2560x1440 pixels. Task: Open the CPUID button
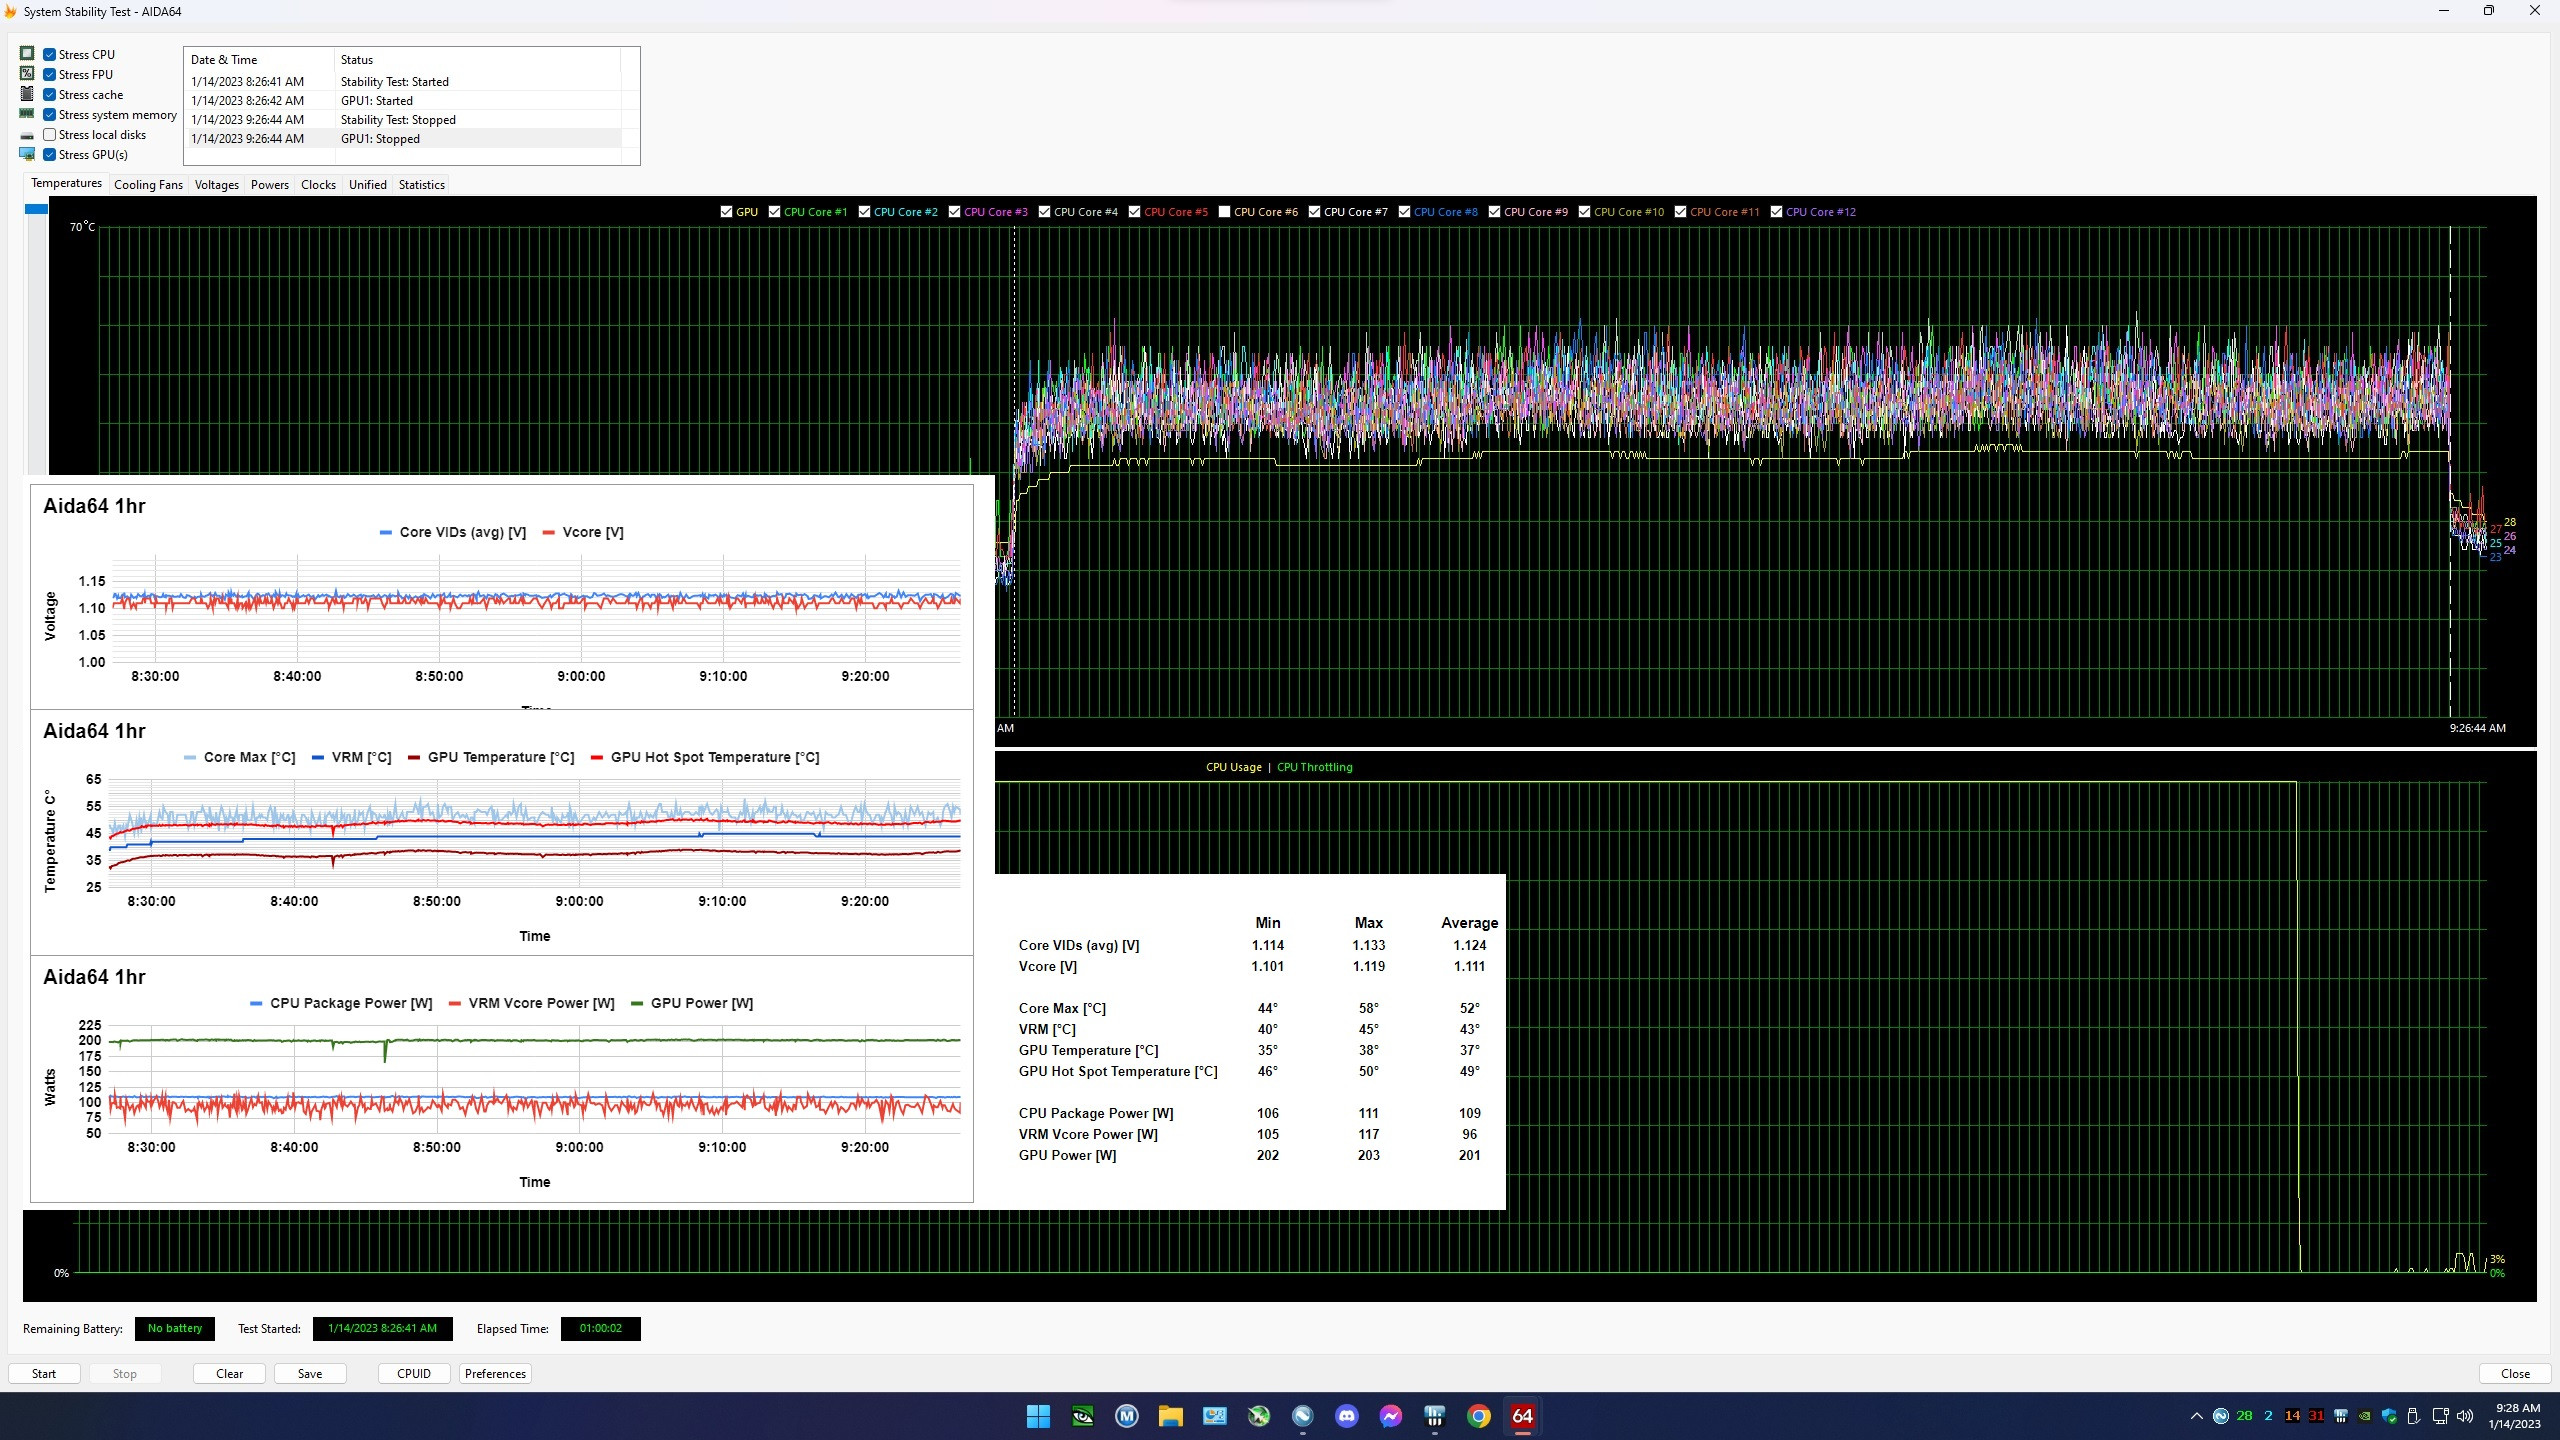coord(414,1374)
